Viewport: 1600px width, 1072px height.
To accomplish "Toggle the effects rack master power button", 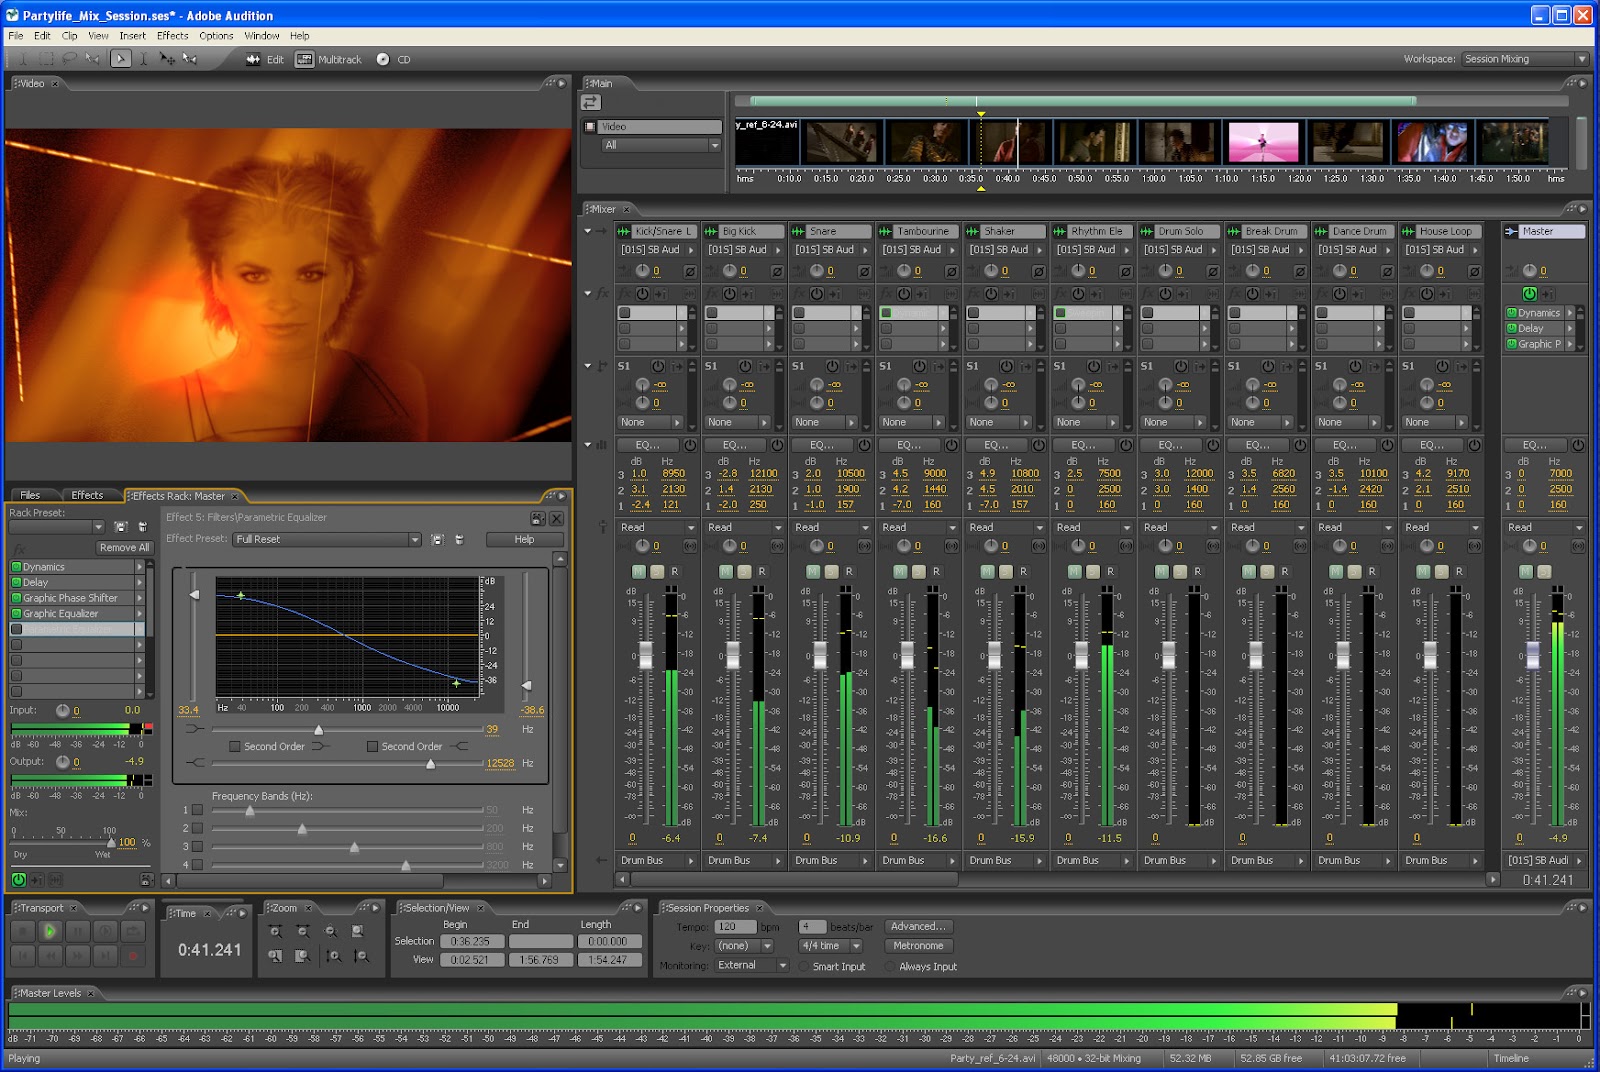I will pyautogui.click(x=18, y=880).
